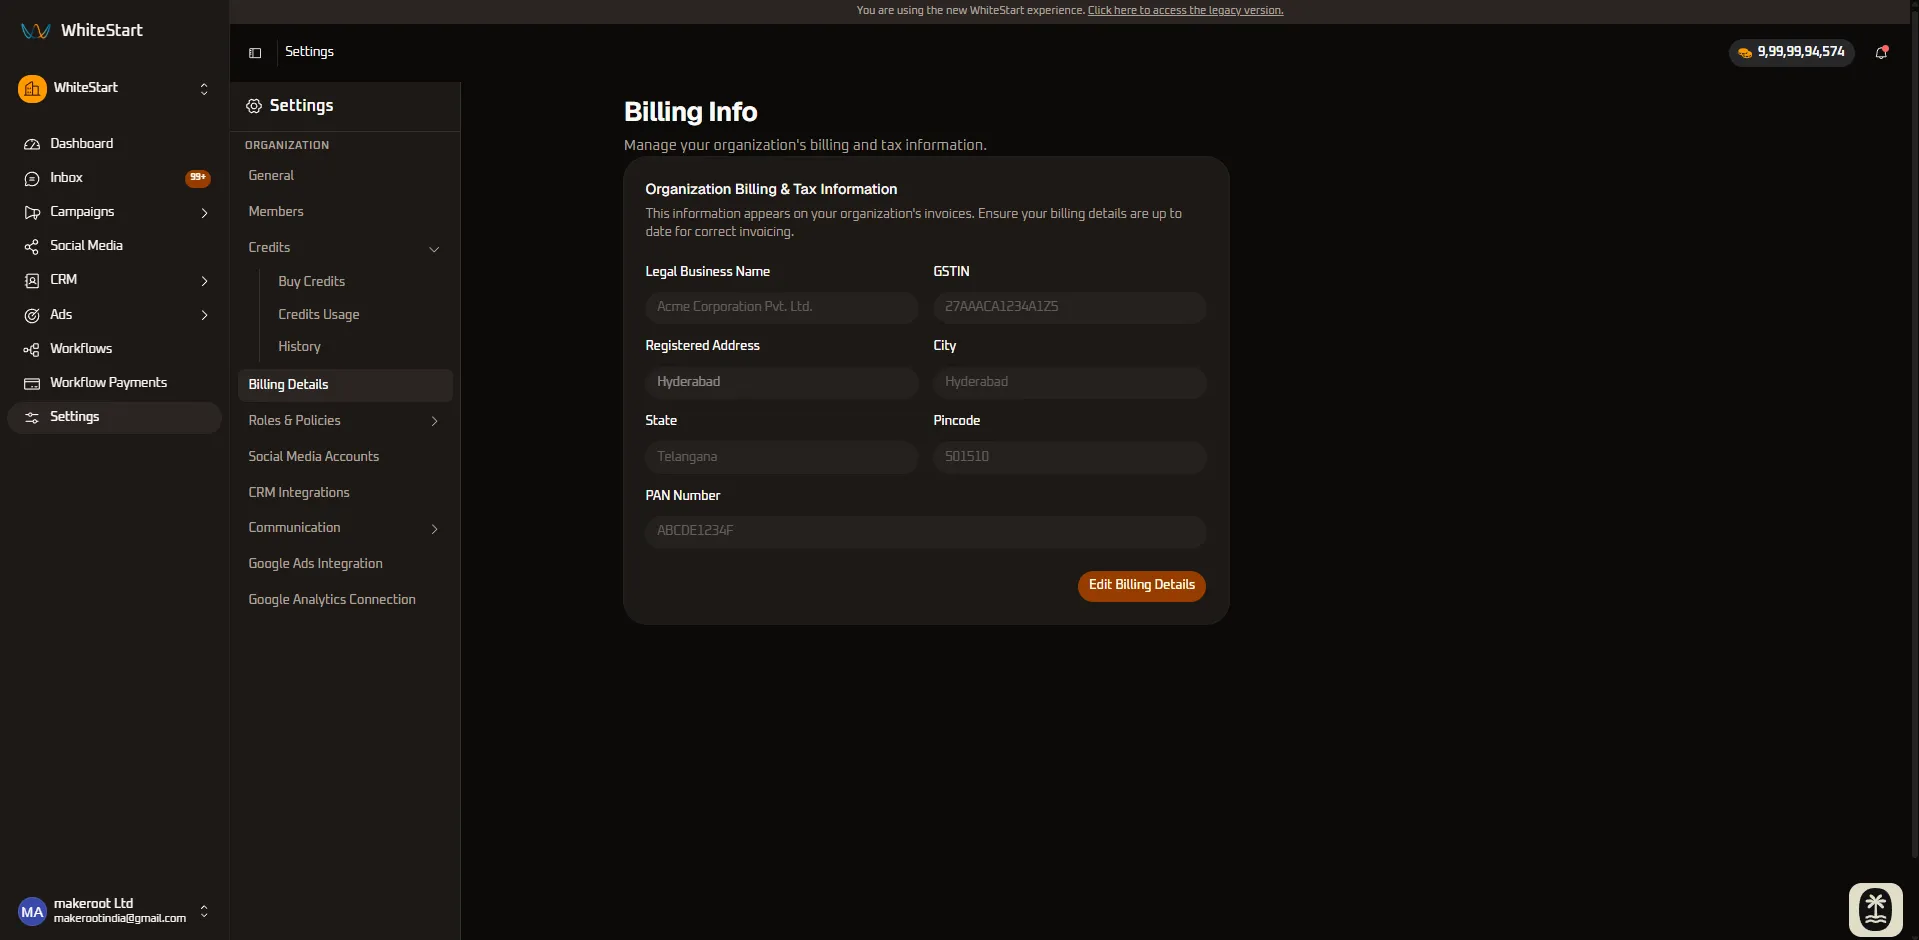Screen dimensions: 1919x940
Task: Select Billing Details in settings menu
Action: coord(345,385)
